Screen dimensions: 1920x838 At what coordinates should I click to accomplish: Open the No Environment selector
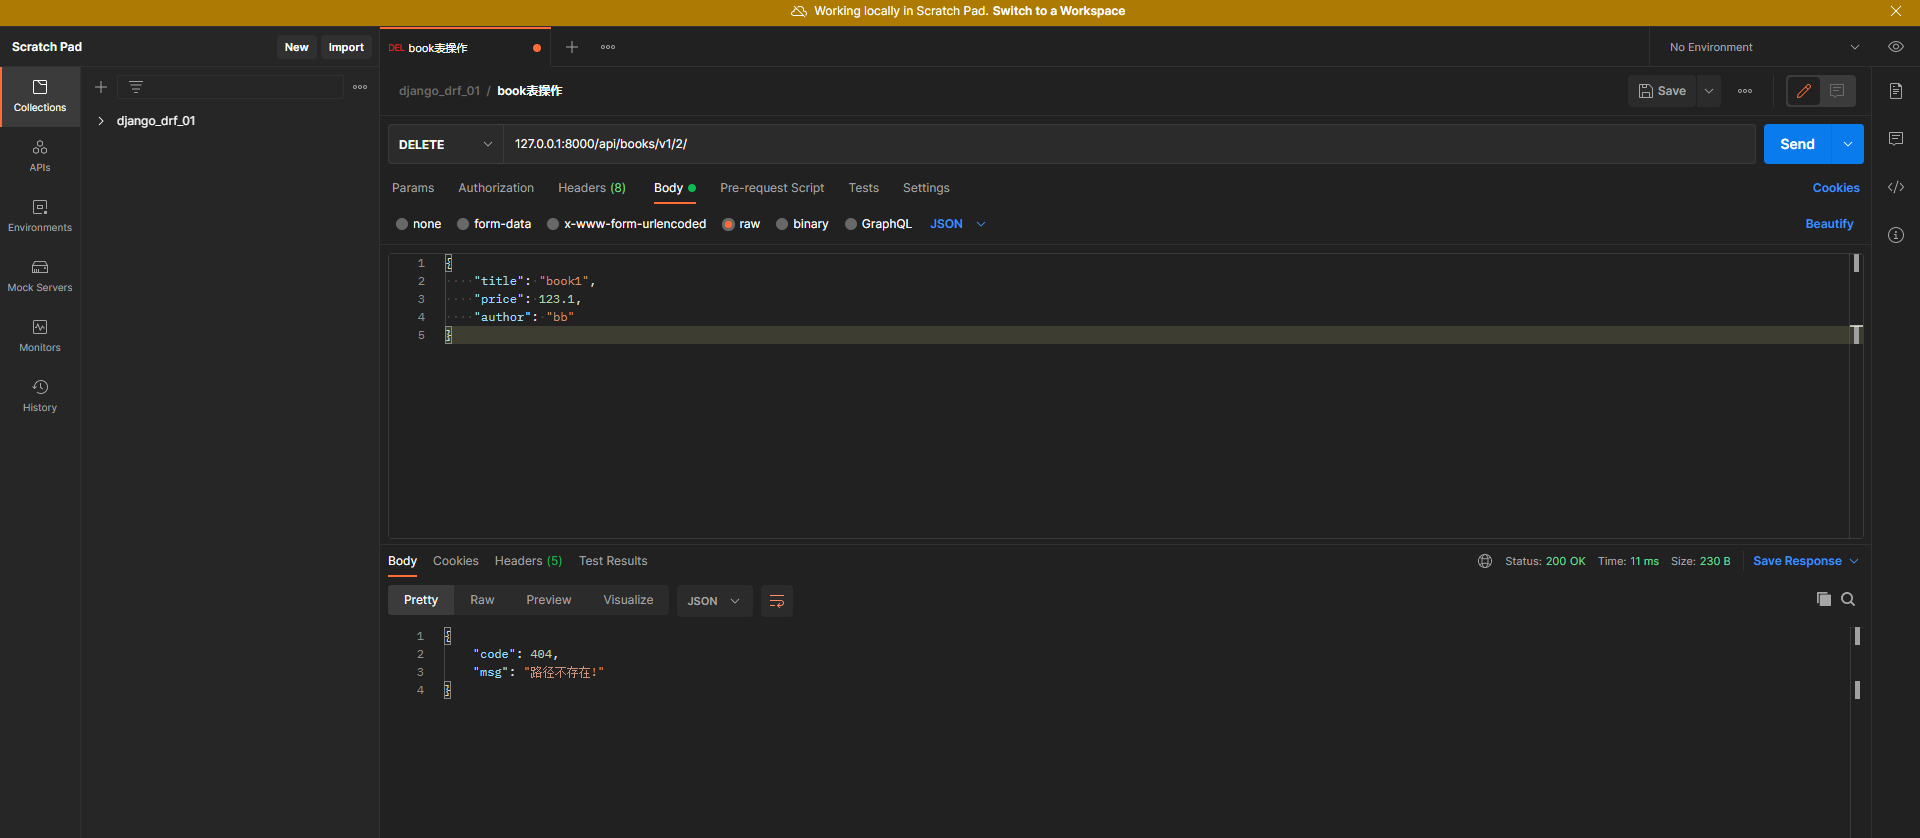[1764, 47]
